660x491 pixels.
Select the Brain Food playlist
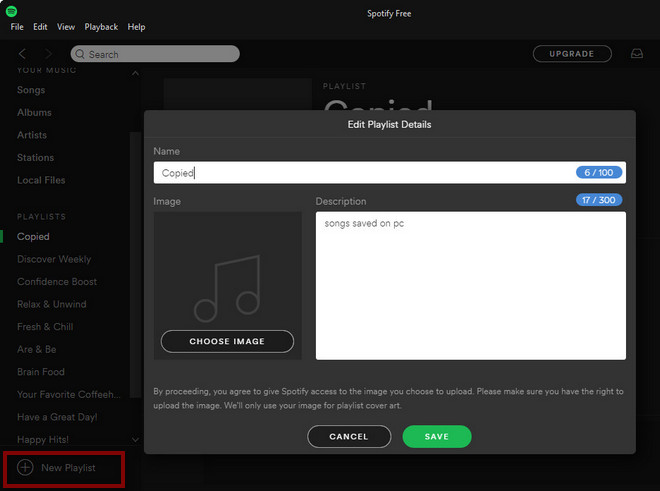pyautogui.click(x=40, y=372)
